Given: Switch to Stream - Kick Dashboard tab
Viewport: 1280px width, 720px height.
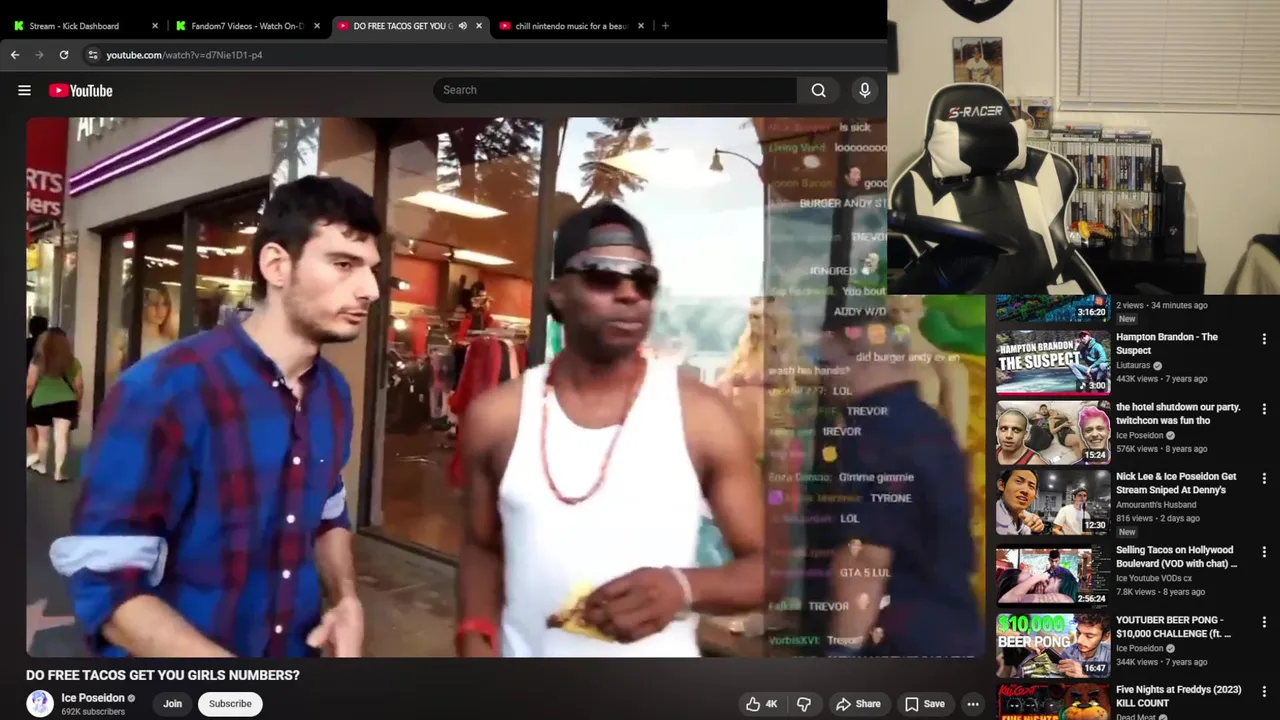Looking at the screenshot, I should coord(84,26).
